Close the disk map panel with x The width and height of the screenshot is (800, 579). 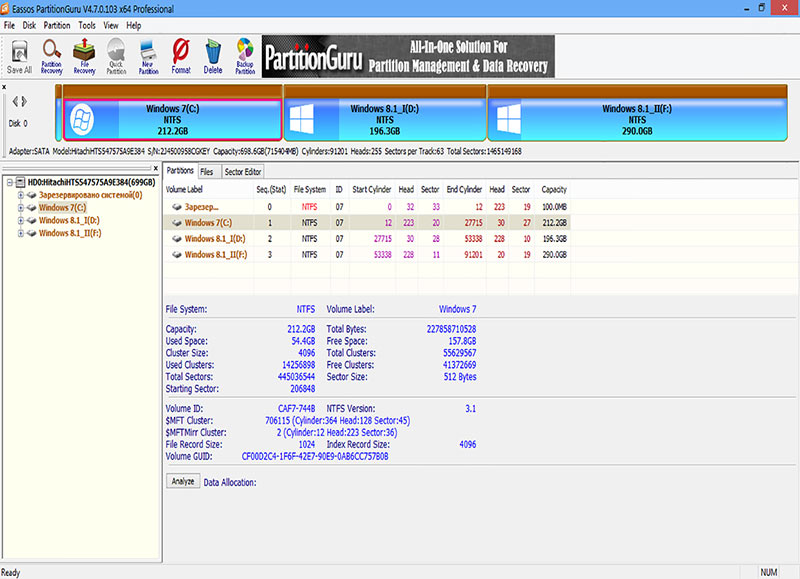pos(4,87)
